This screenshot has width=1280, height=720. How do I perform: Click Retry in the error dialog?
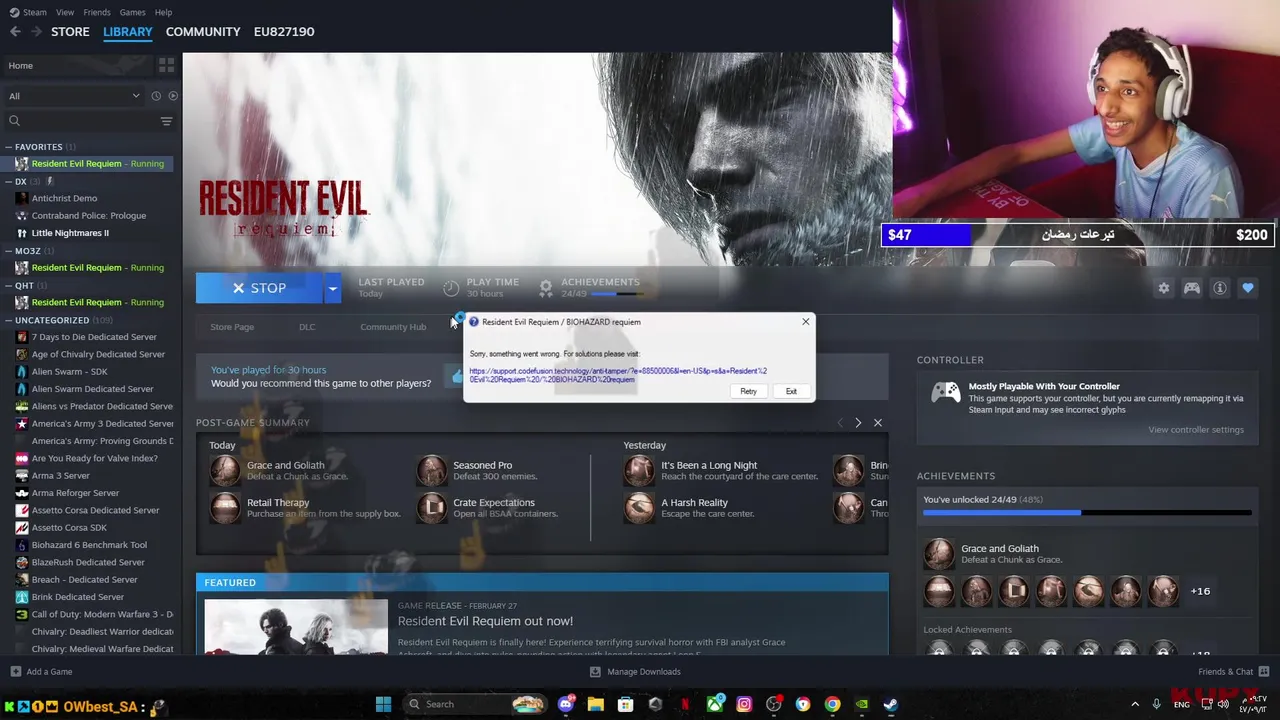[x=748, y=391]
